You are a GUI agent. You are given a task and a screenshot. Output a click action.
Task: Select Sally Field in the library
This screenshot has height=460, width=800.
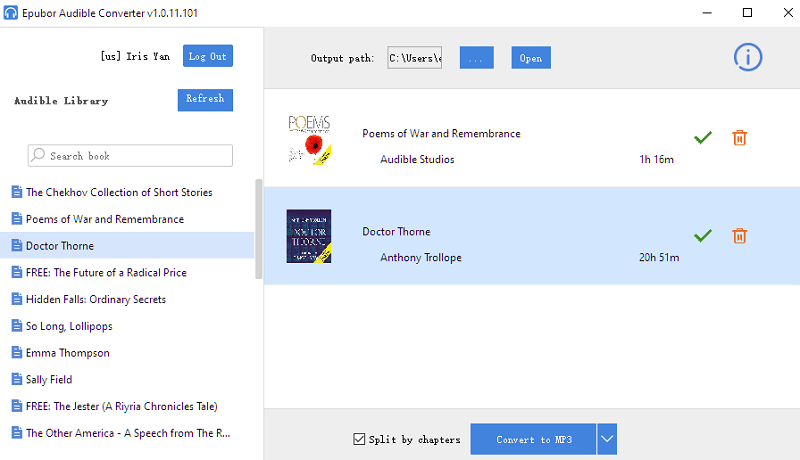(x=127, y=379)
